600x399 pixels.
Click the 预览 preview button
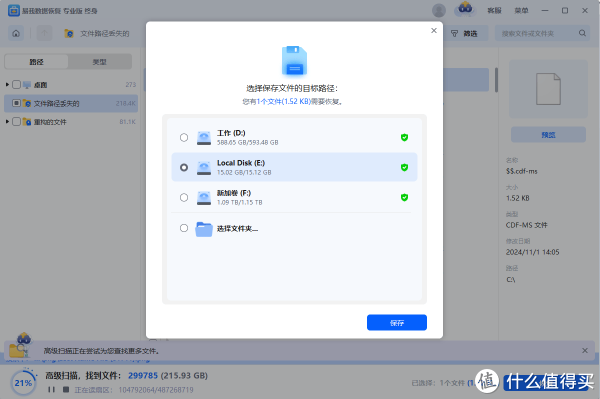(548, 135)
